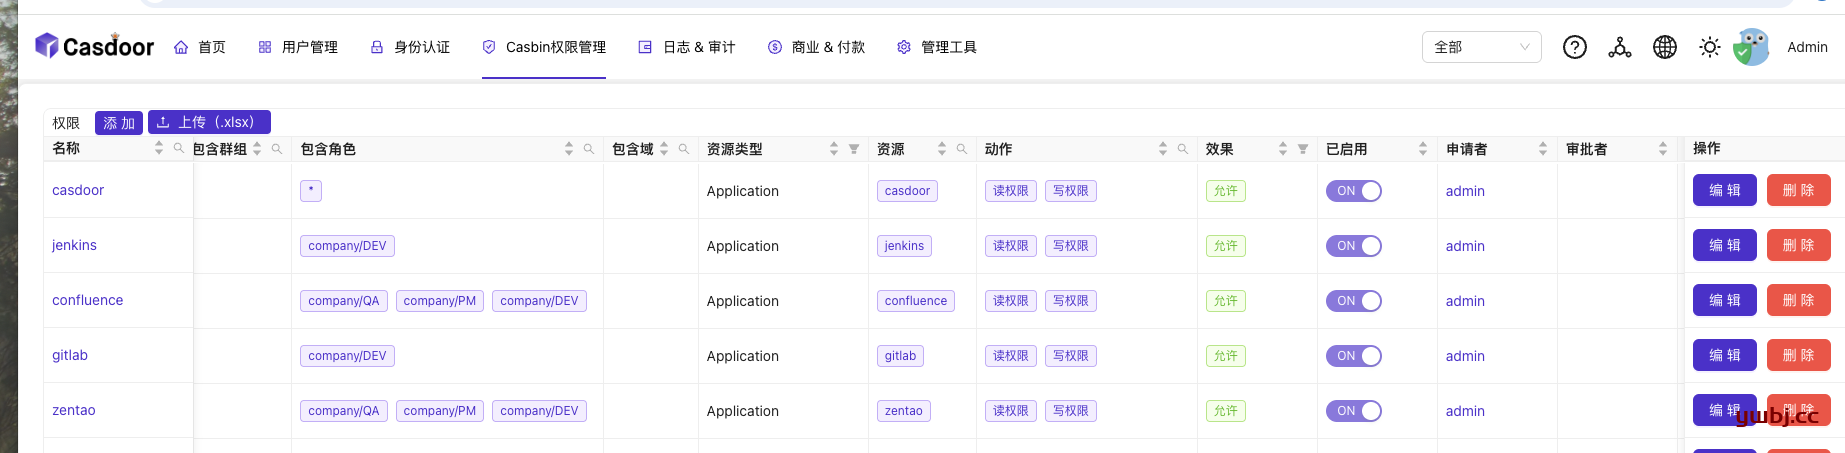Viewport: 1845px width, 453px height.
Task: Toggle the enabled switch for casdoor
Action: 1354,191
